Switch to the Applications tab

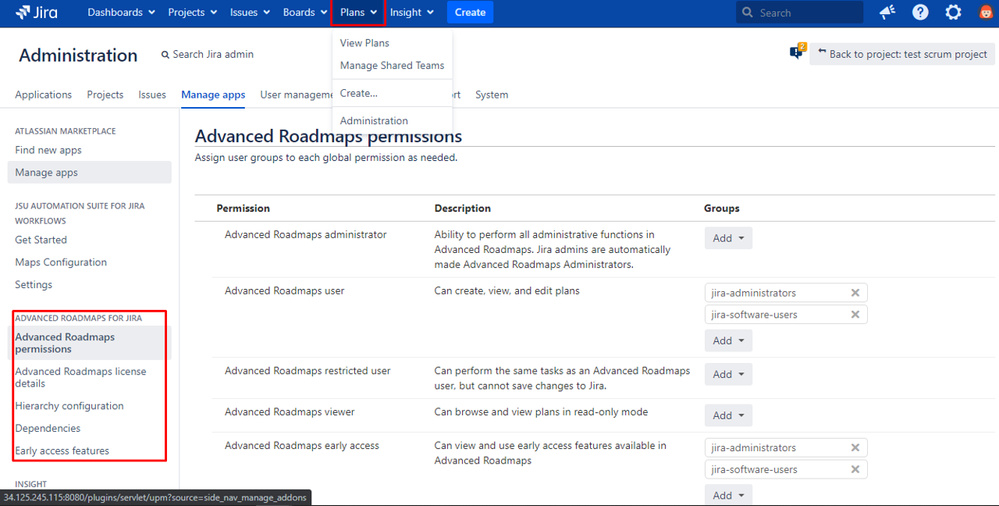(x=43, y=95)
